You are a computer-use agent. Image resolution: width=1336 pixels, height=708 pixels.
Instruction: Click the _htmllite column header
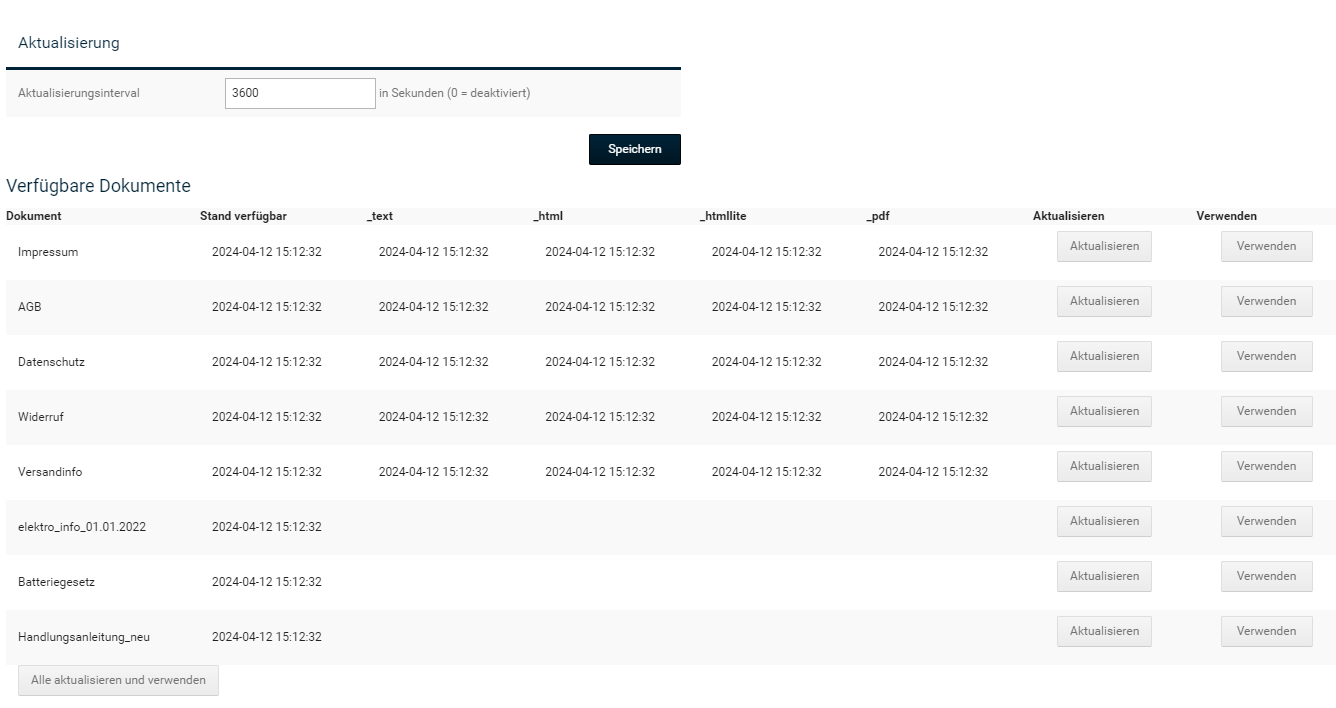point(723,216)
